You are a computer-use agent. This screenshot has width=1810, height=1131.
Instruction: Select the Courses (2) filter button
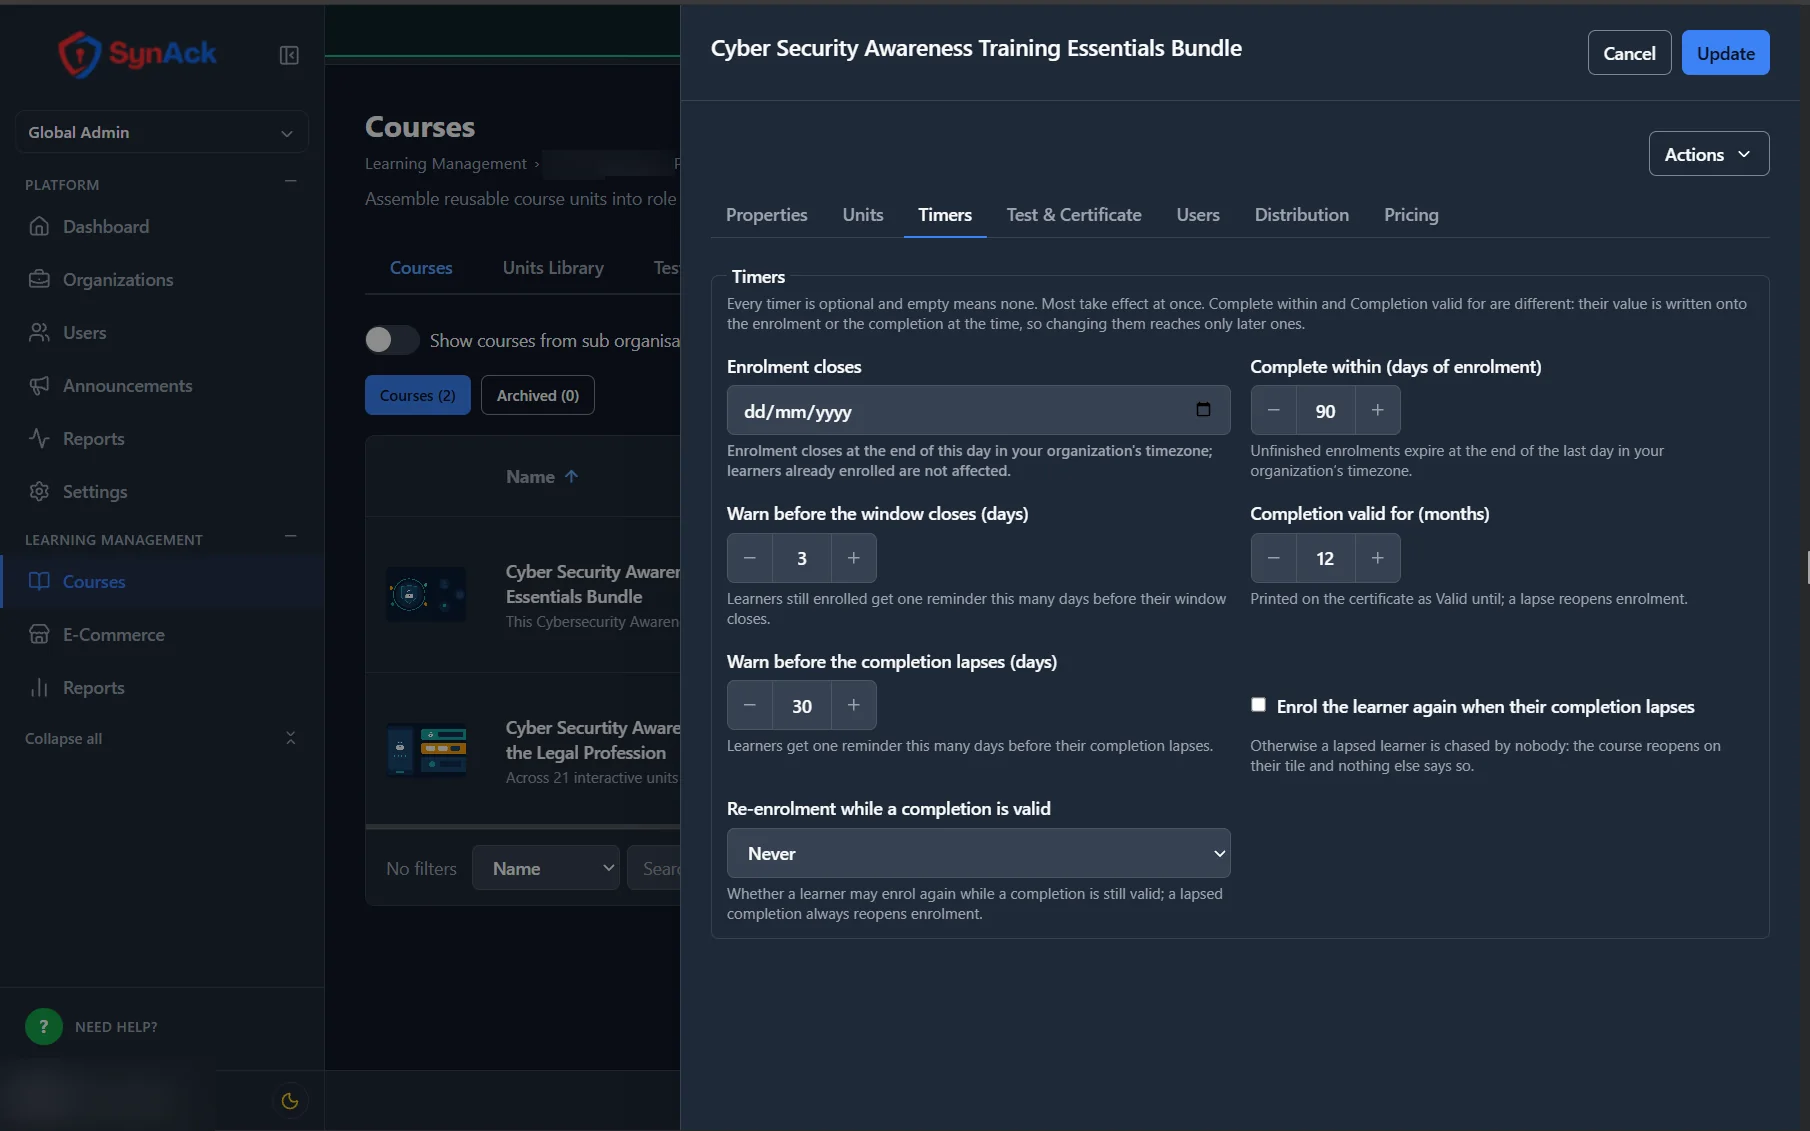tap(417, 395)
